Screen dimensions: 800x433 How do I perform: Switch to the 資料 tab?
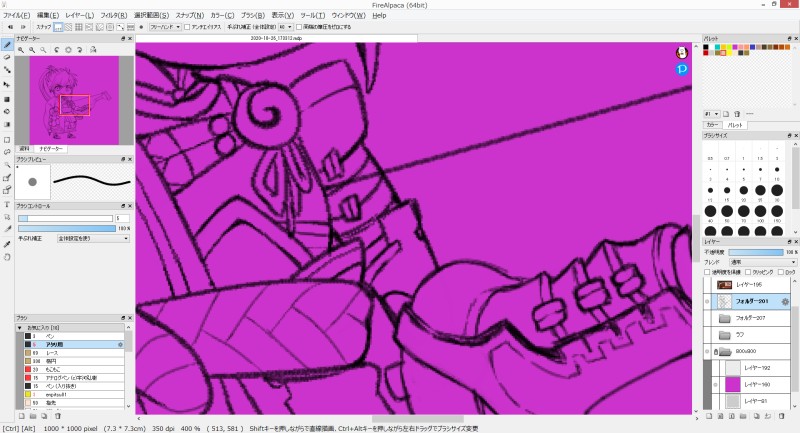24,149
